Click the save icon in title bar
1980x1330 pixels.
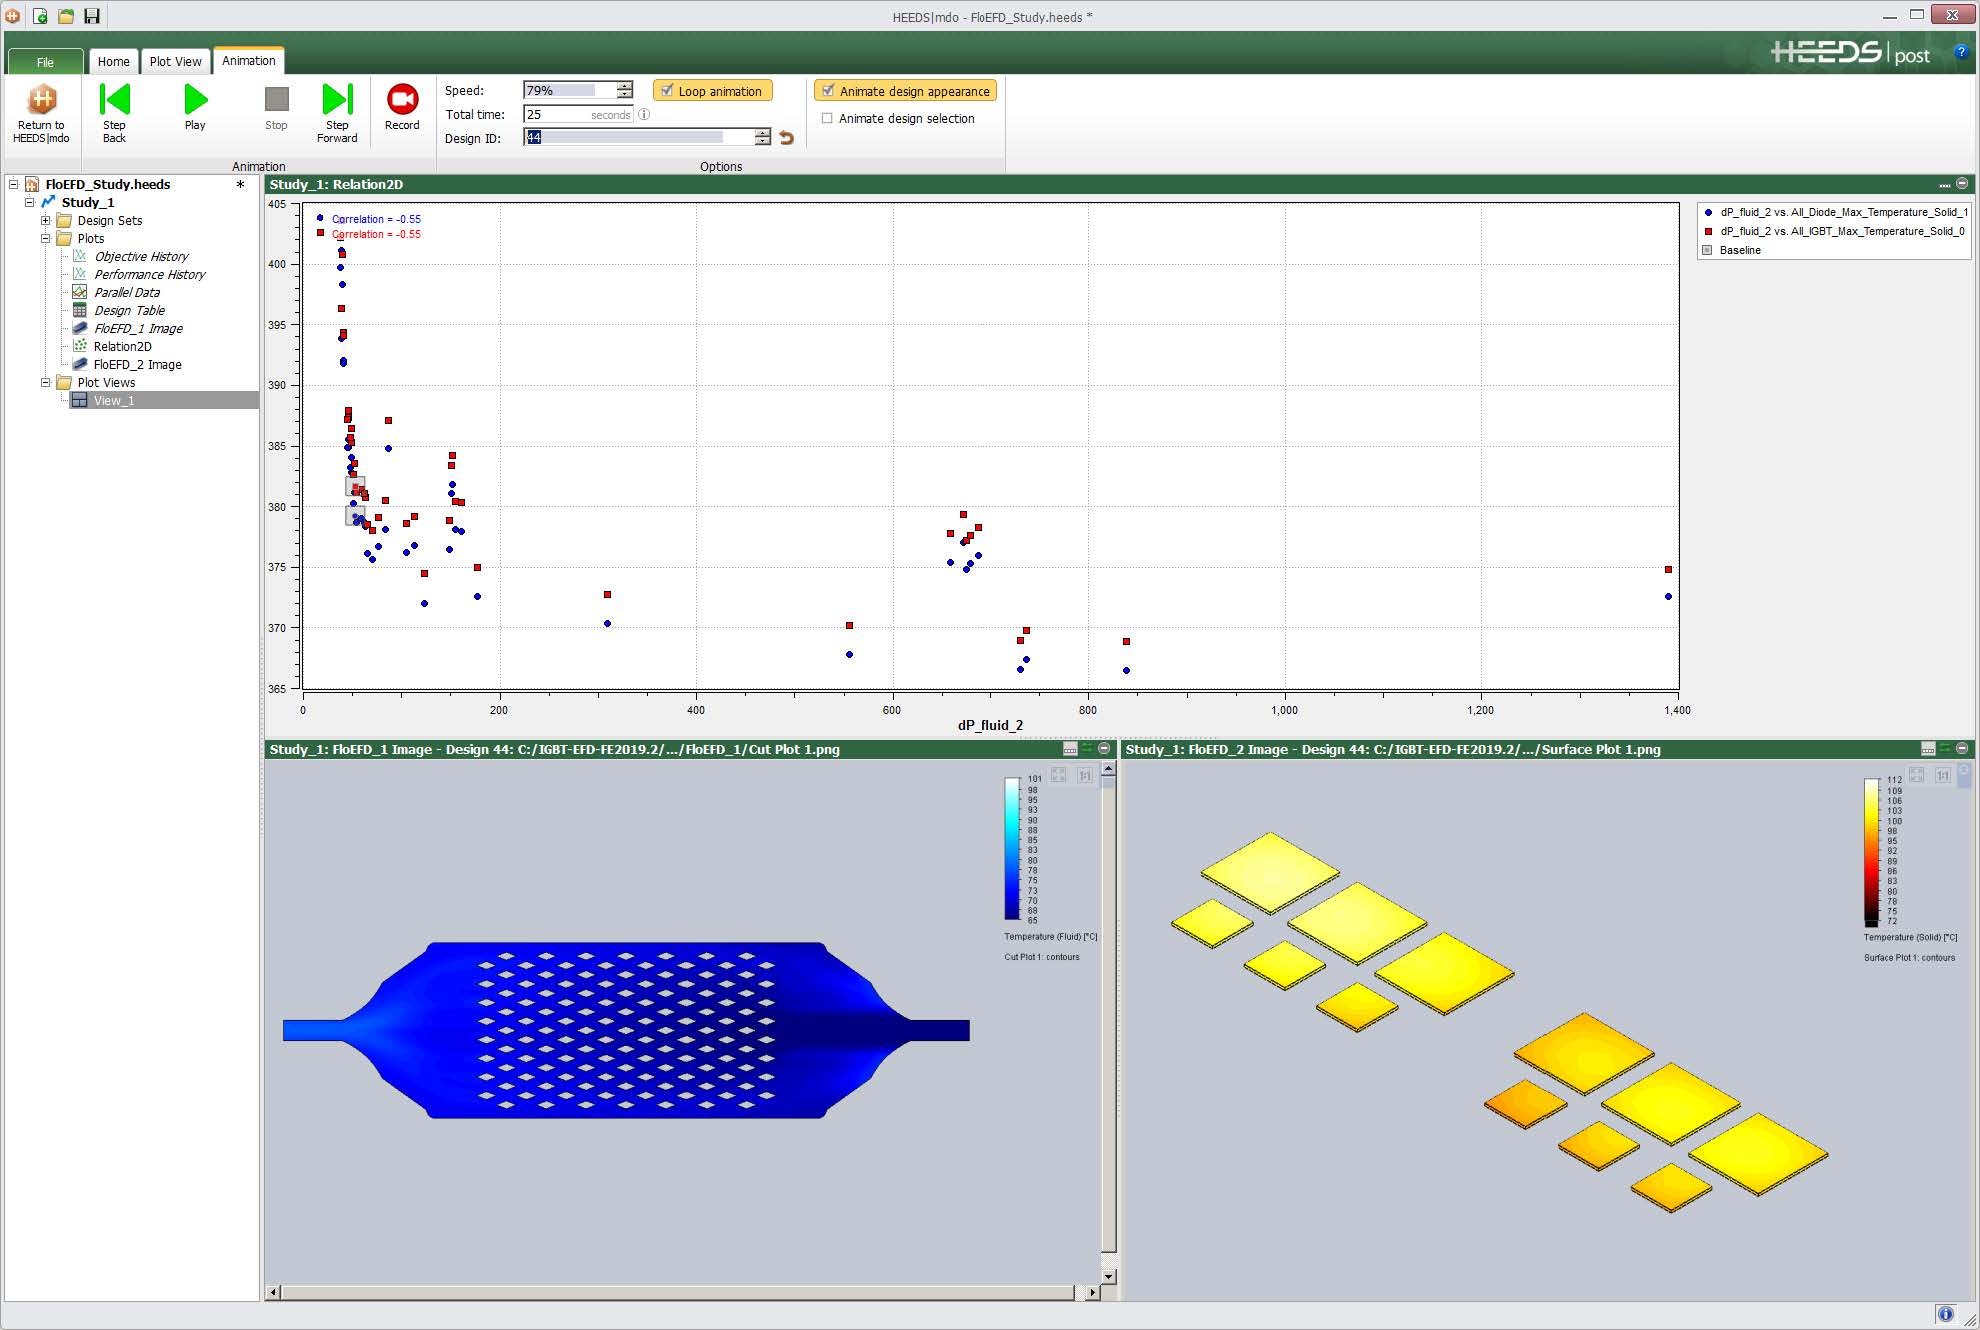click(92, 16)
